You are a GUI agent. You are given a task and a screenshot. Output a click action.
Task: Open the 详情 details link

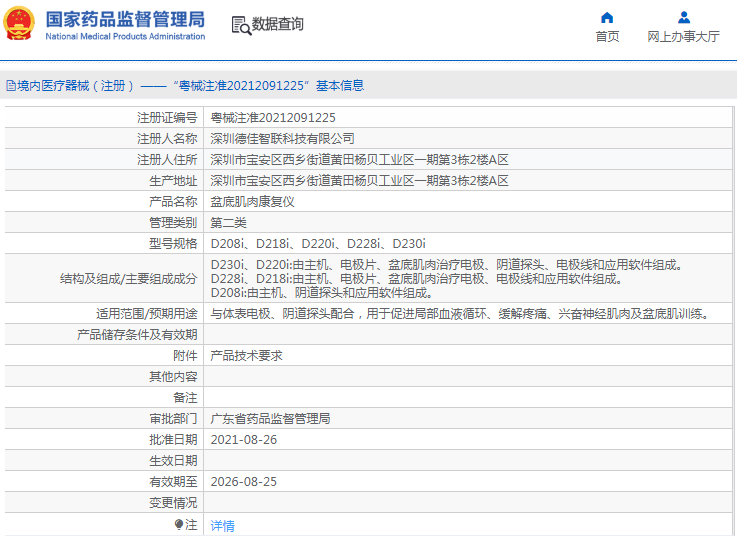click(x=222, y=525)
